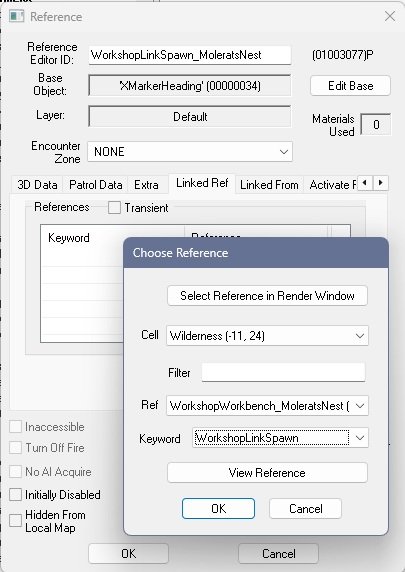Toggle the No AI Acquire checkbox
This screenshot has width=405, height=572.
[x=15, y=471]
